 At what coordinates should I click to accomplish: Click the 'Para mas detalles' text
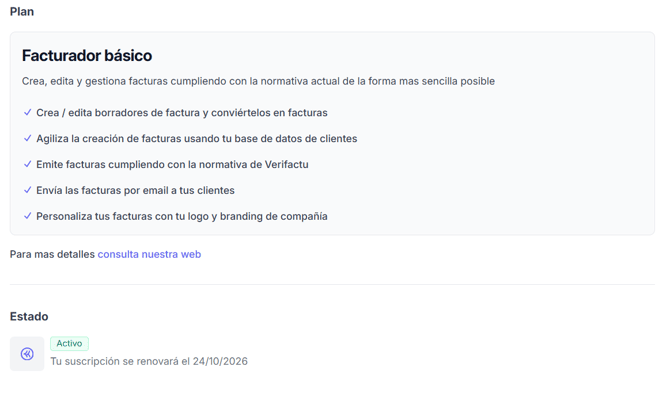pyautogui.click(x=52, y=255)
